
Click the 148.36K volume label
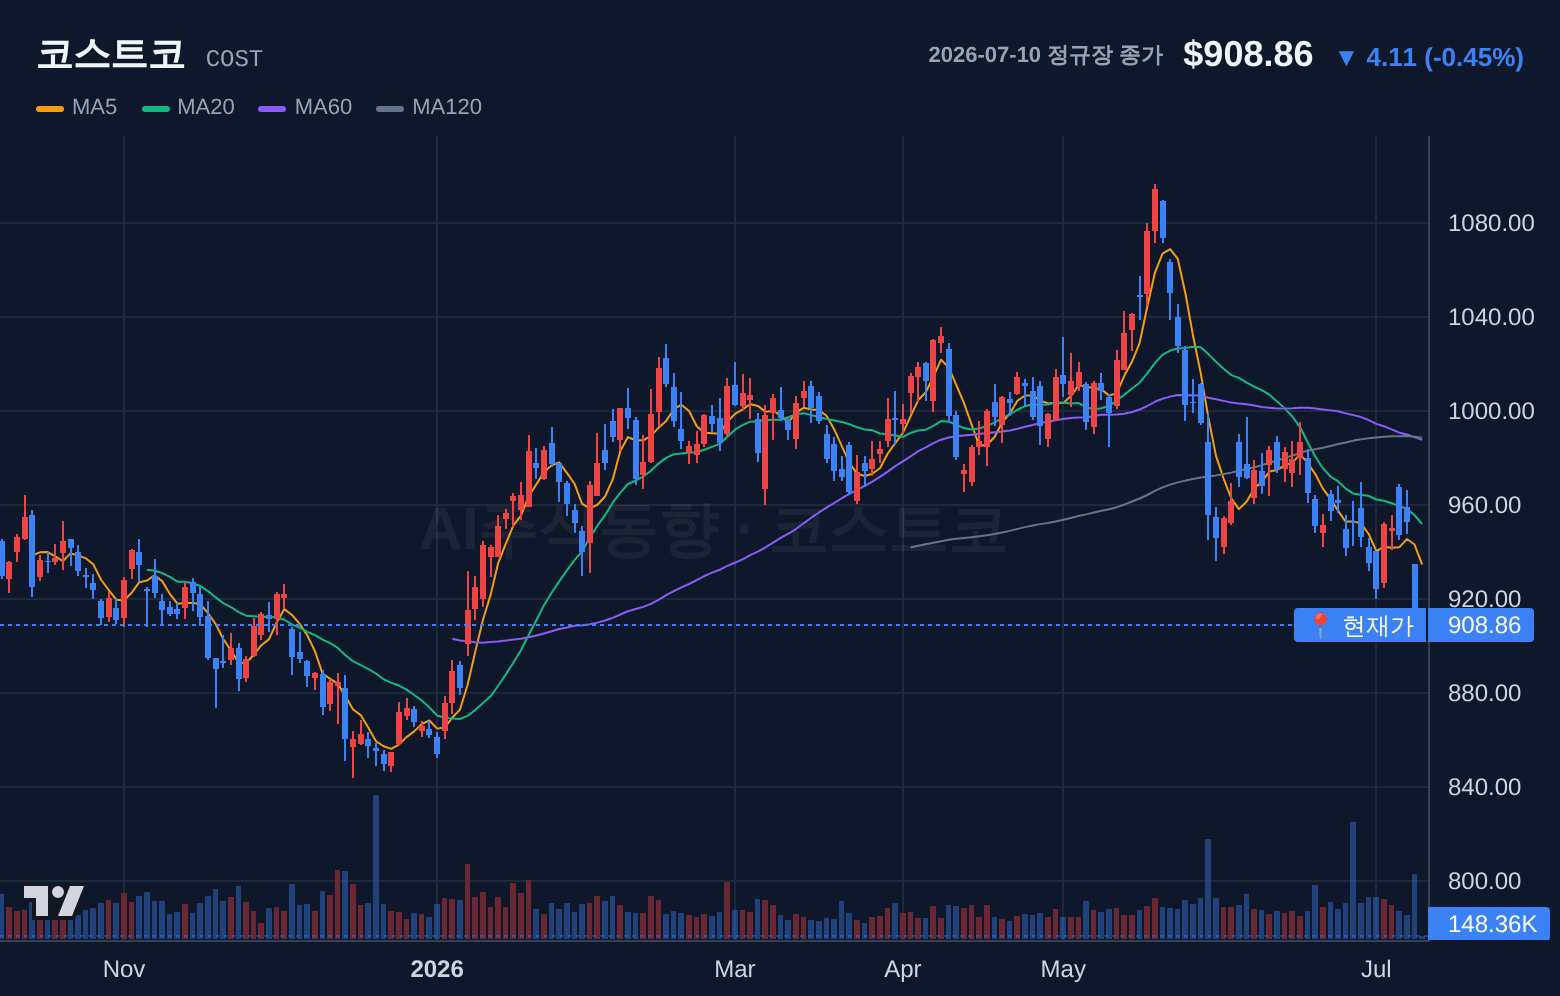click(x=1491, y=923)
